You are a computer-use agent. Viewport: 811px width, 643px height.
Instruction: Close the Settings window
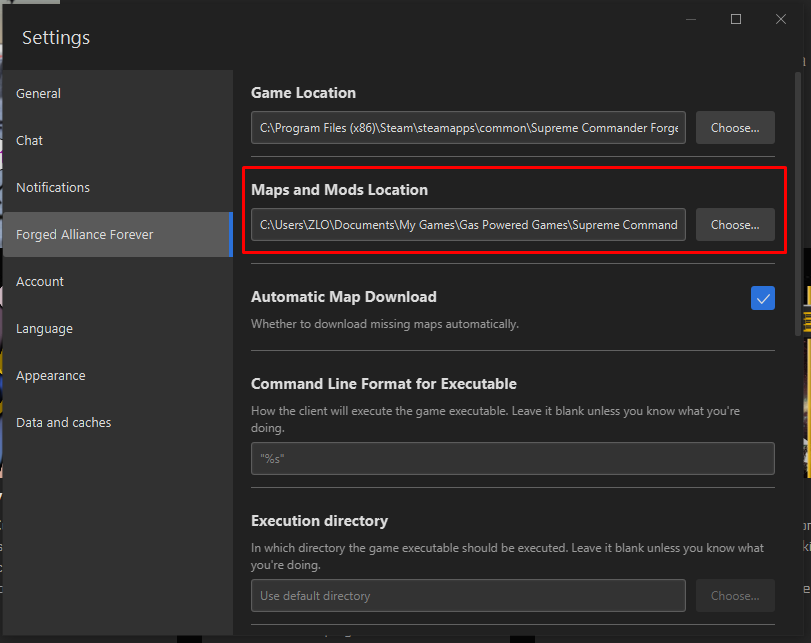coord(780,20)
